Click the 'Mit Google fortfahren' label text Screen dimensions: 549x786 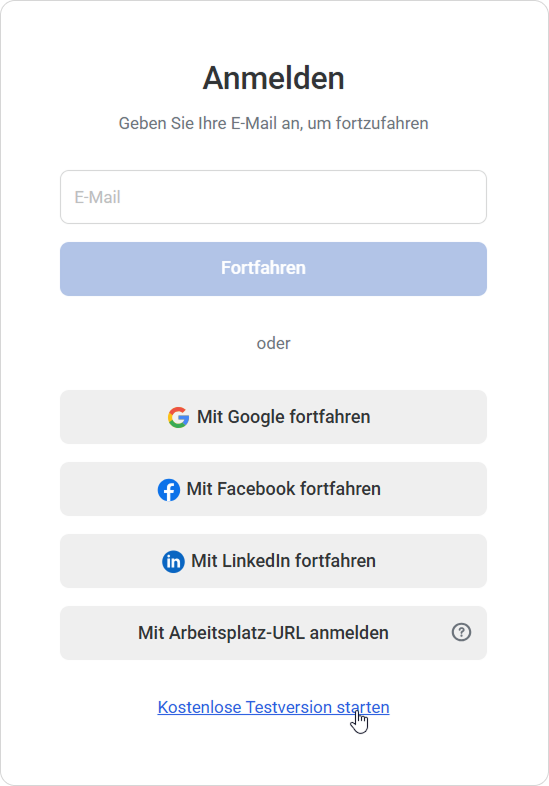pos(283,417)
